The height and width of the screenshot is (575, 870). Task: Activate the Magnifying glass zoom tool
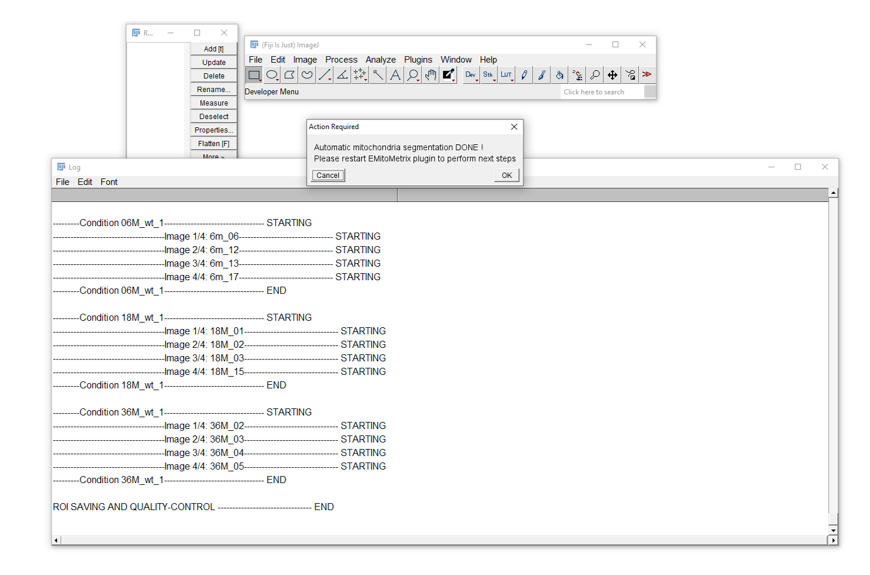coord(413,75)
